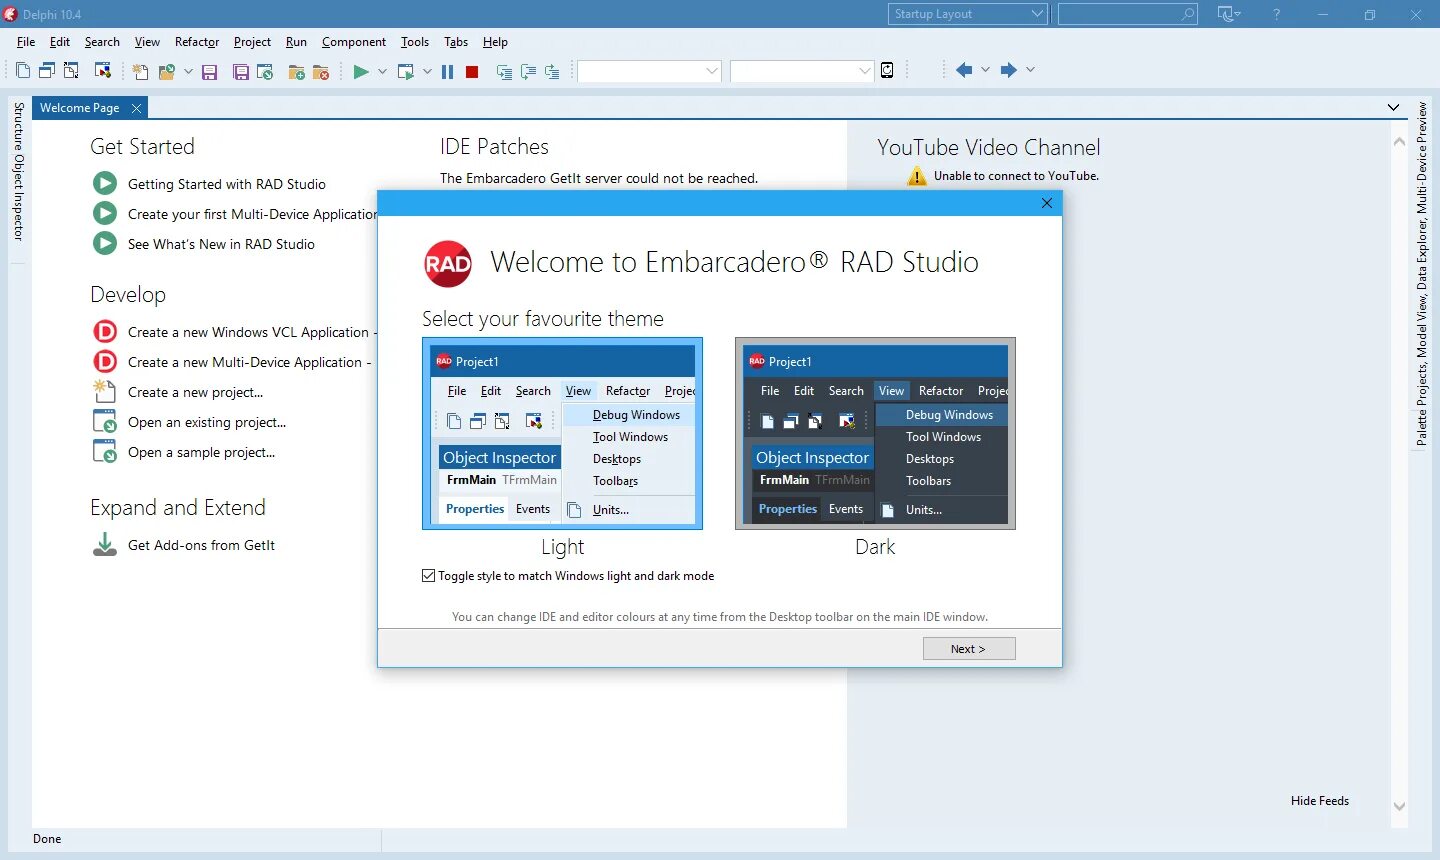Click Create a new project link

[195, 392]
